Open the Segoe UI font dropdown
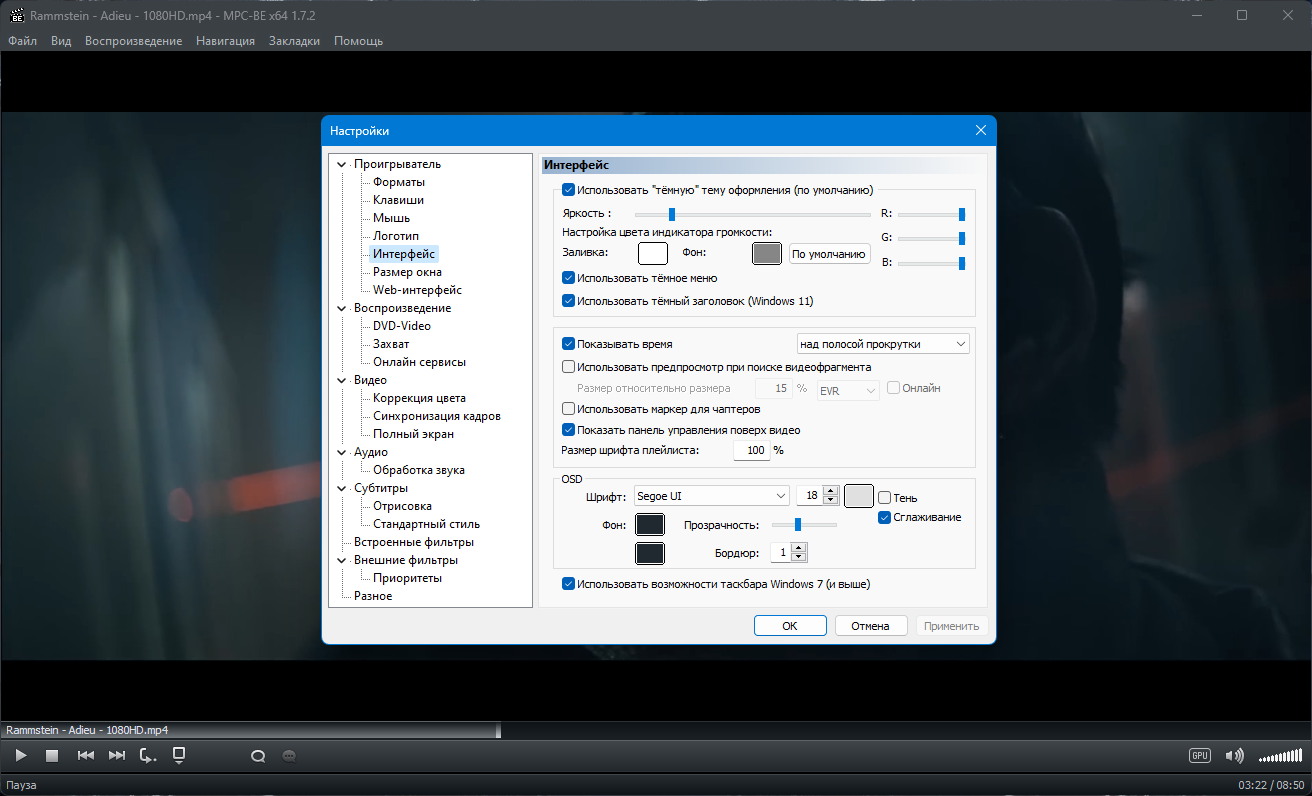The image size is (1312, 796). 712,496
